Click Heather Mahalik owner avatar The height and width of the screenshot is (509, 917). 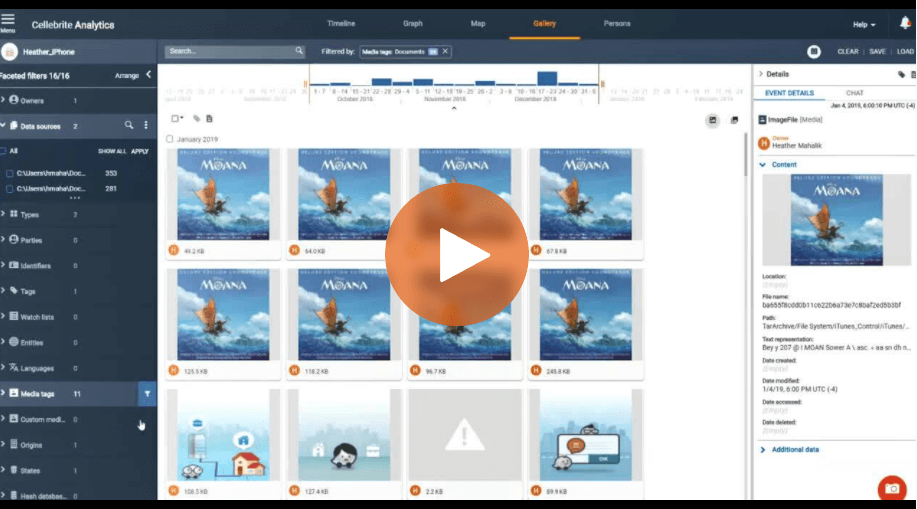coord(764,142)
